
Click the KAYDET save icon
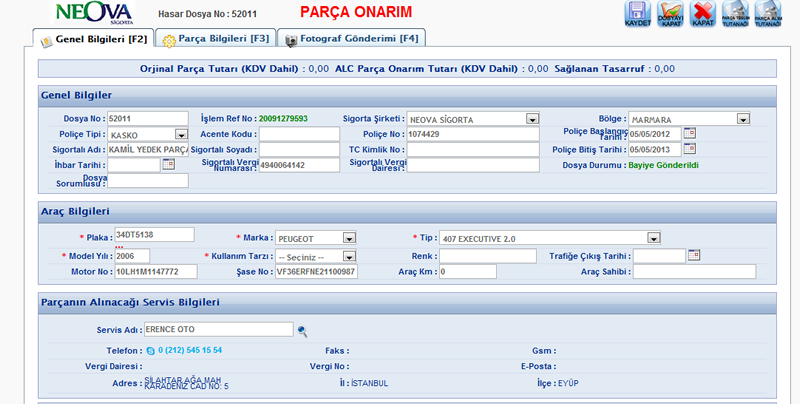coord(638,14)
